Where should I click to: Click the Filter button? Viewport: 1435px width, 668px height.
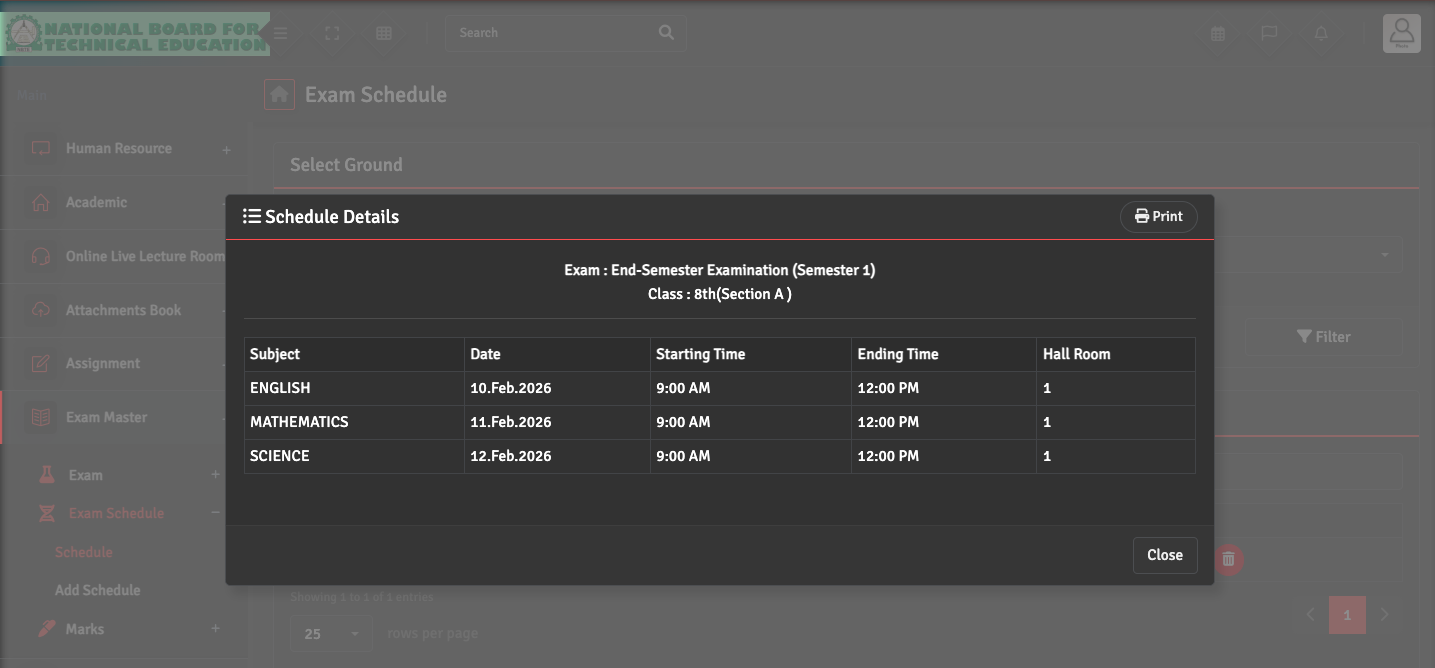(1322, 337)
